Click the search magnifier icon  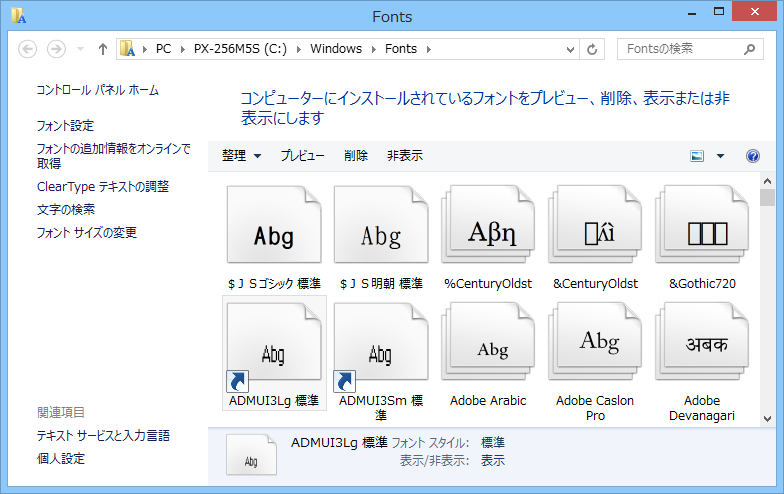click(x=749, y=49)
